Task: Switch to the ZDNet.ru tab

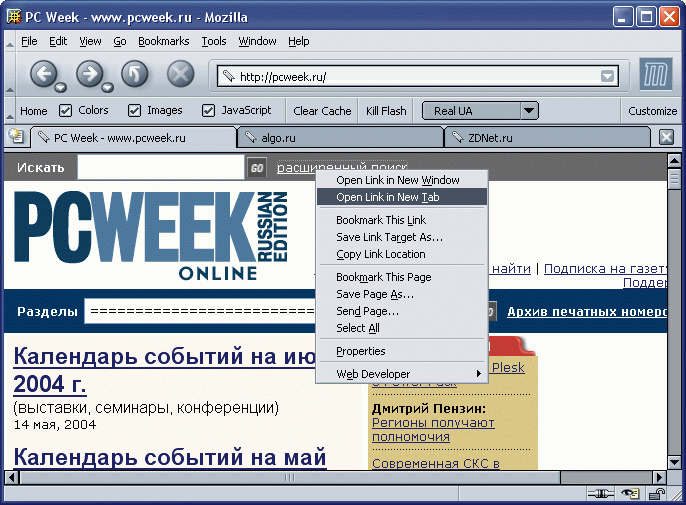Action: (x=547, y=138)
